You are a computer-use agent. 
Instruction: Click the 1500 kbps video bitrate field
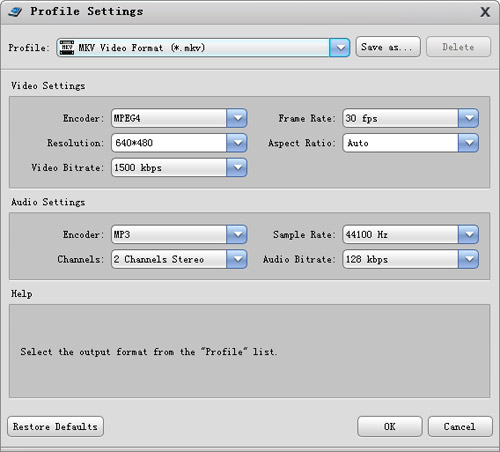(x=169, y=167)
